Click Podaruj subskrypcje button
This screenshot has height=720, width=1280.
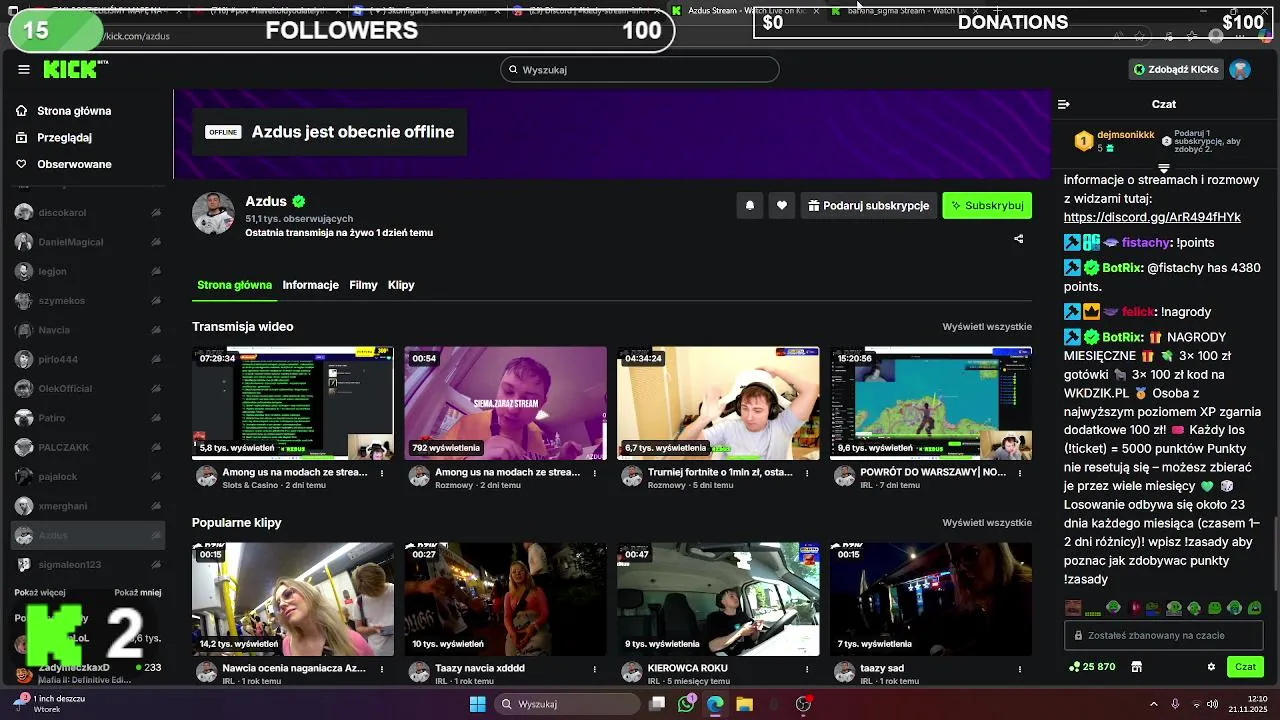(x=868, y=205)
